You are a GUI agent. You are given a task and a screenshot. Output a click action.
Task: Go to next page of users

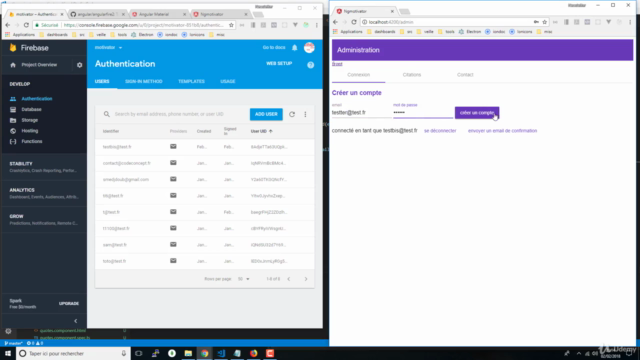pos(306,279)
